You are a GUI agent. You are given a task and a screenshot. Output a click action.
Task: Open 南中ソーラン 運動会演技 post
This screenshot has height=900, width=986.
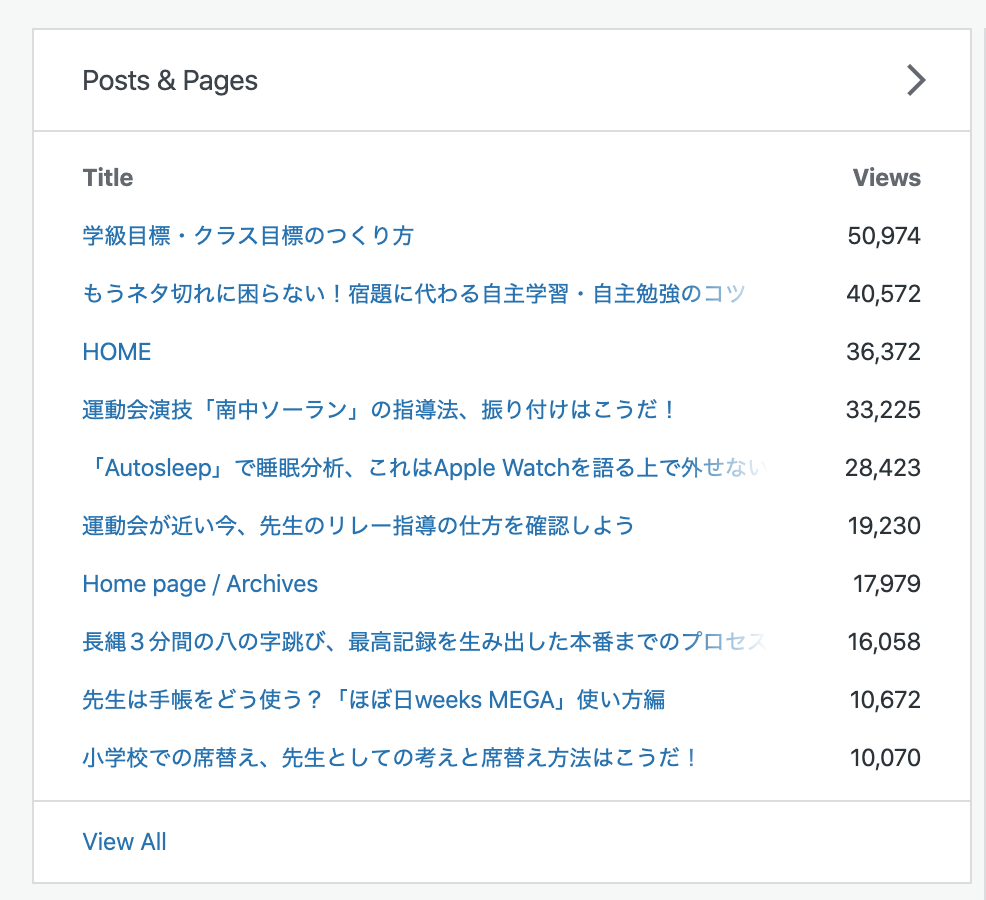380,409
